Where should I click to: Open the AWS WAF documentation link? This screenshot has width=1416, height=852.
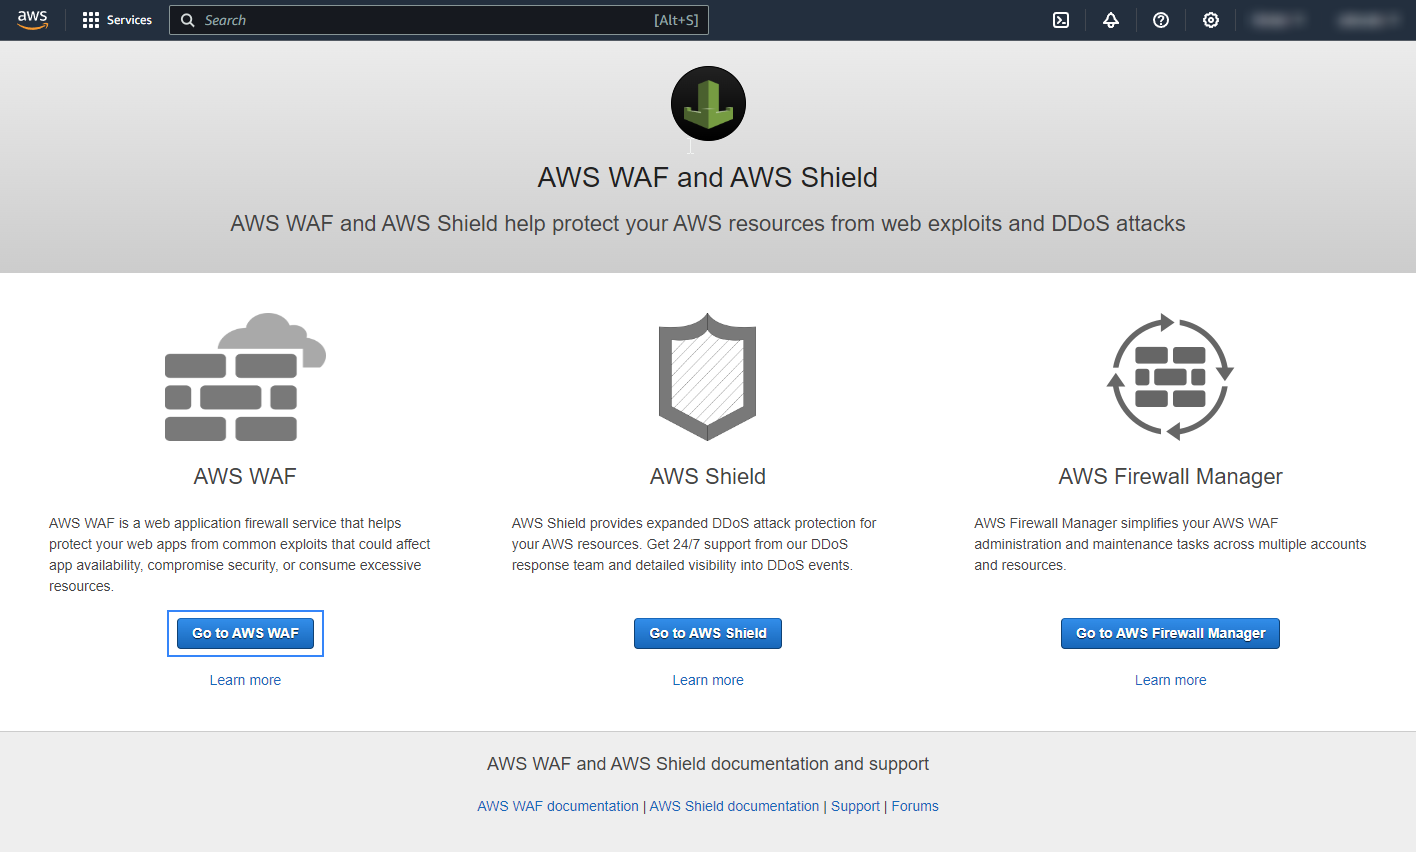[558, 806]
